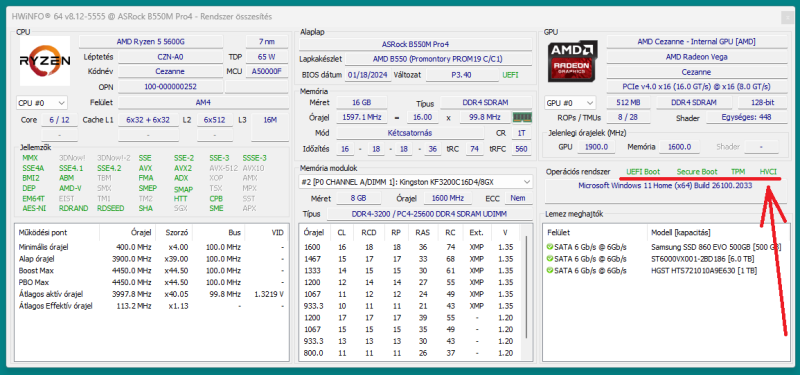Viewport: 800px width, 375px height.
Task: Close the system summary window
Action: pyautogui.click(x=786, y=17)
